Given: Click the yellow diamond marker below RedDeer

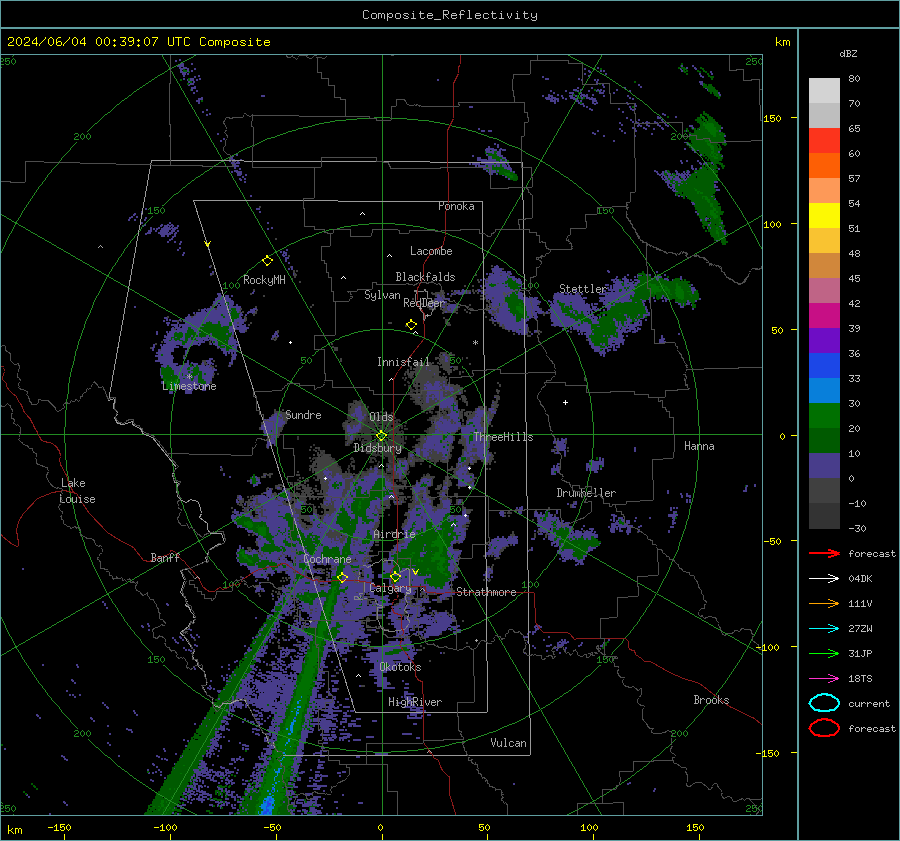Looking at the screenshot, I should [411, 325].
